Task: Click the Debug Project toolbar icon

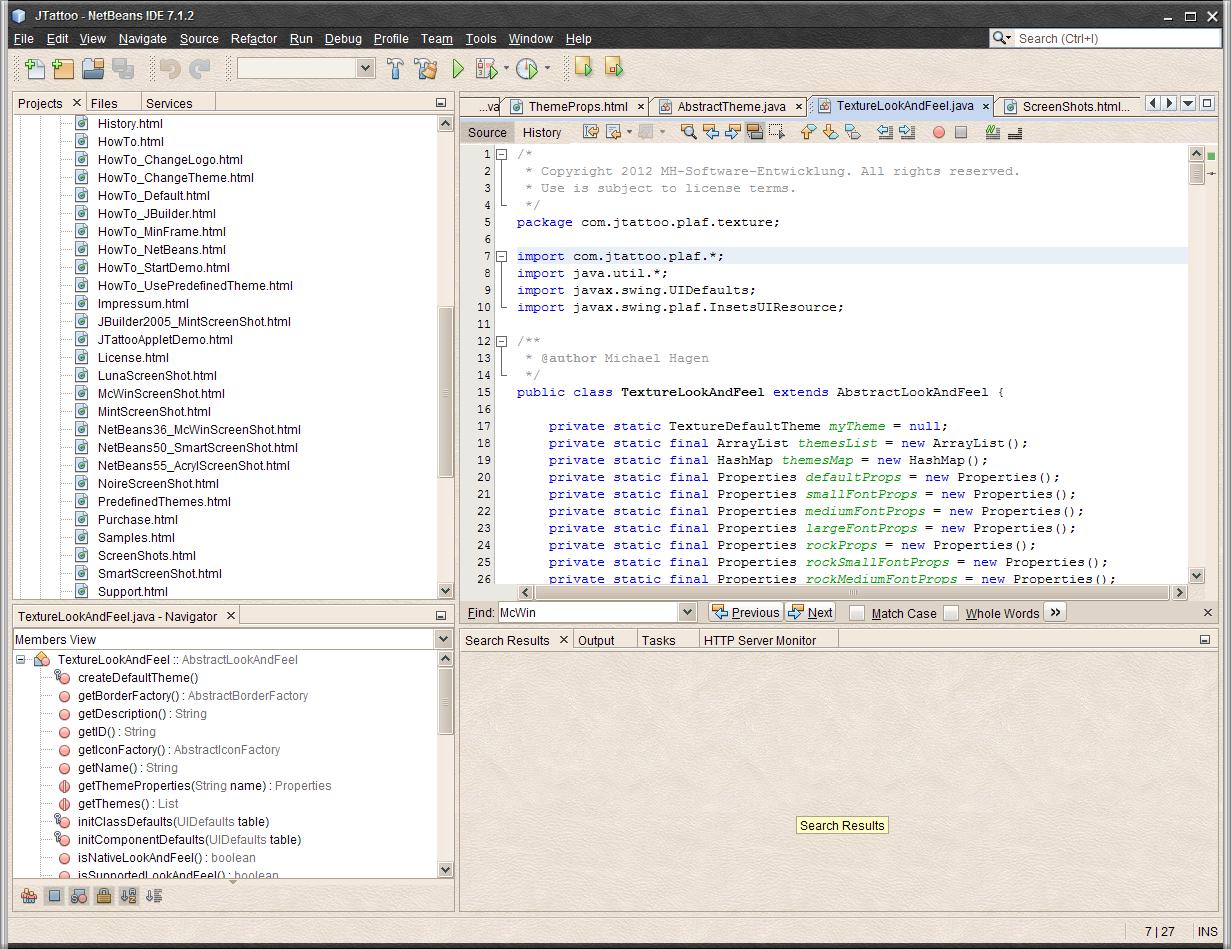Action: click(x=487, y=68)
